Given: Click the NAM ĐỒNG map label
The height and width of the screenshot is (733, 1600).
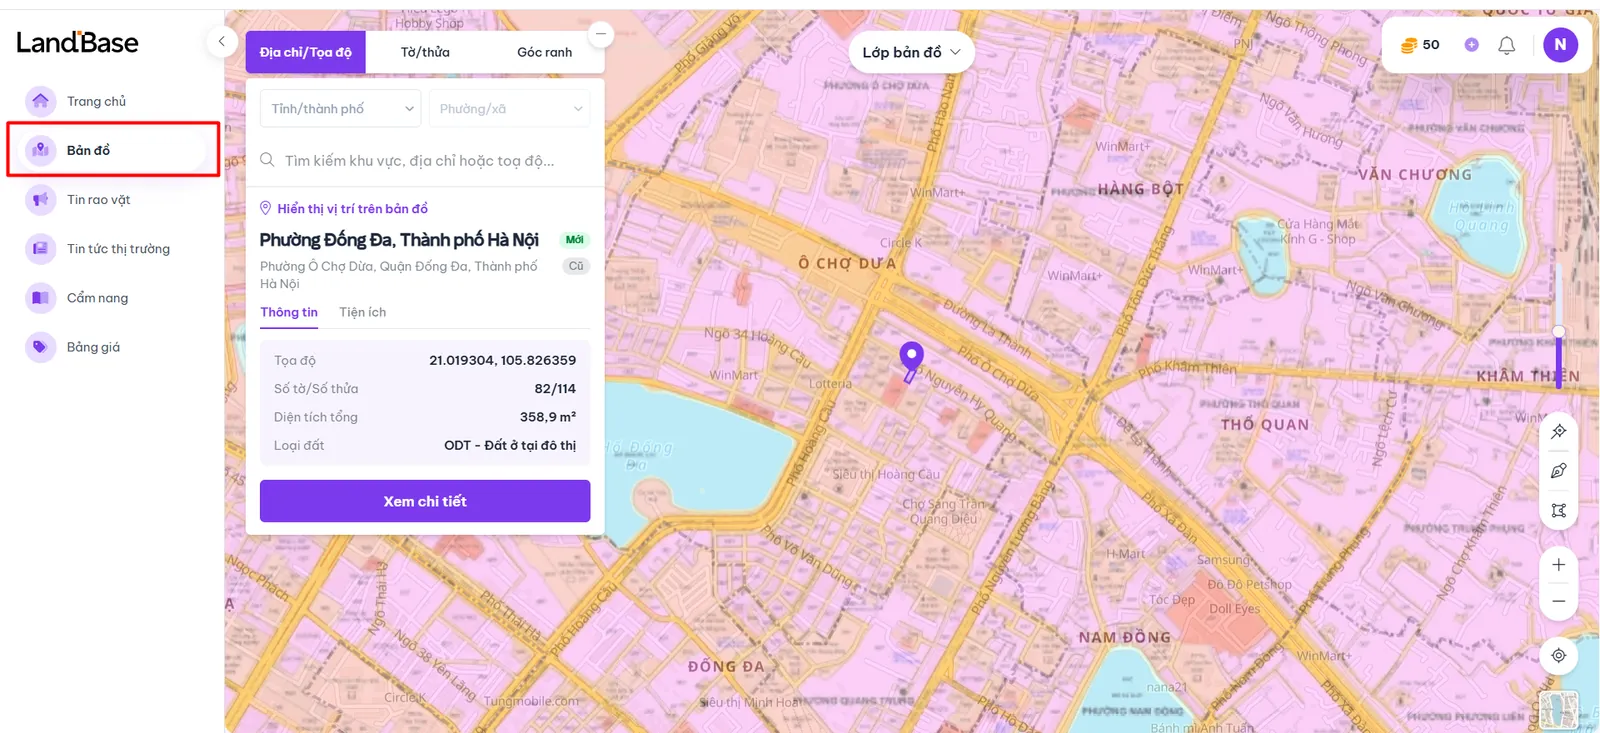Looking at the screenshot, I should coord(1124,637).
